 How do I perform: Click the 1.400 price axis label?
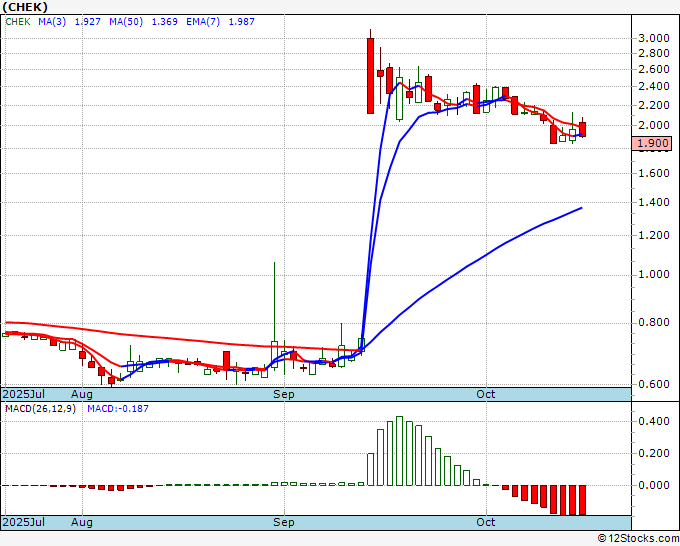pos(654,202)
